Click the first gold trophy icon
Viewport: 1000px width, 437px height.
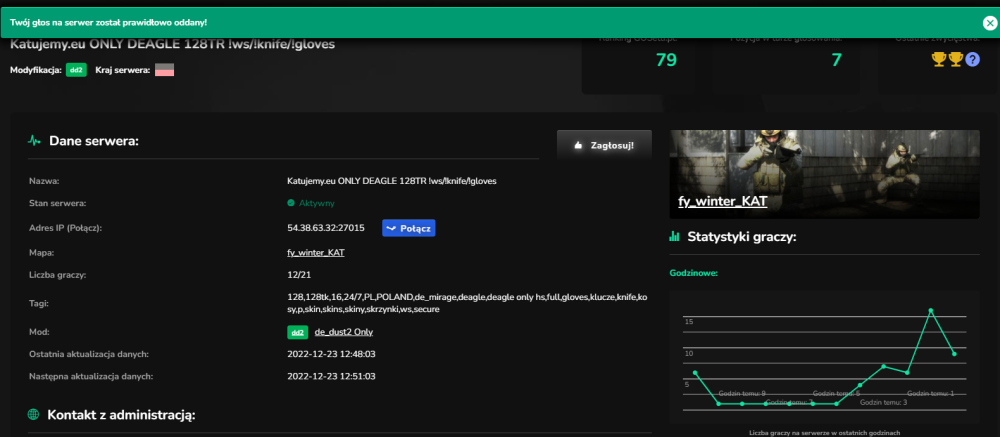939,59
